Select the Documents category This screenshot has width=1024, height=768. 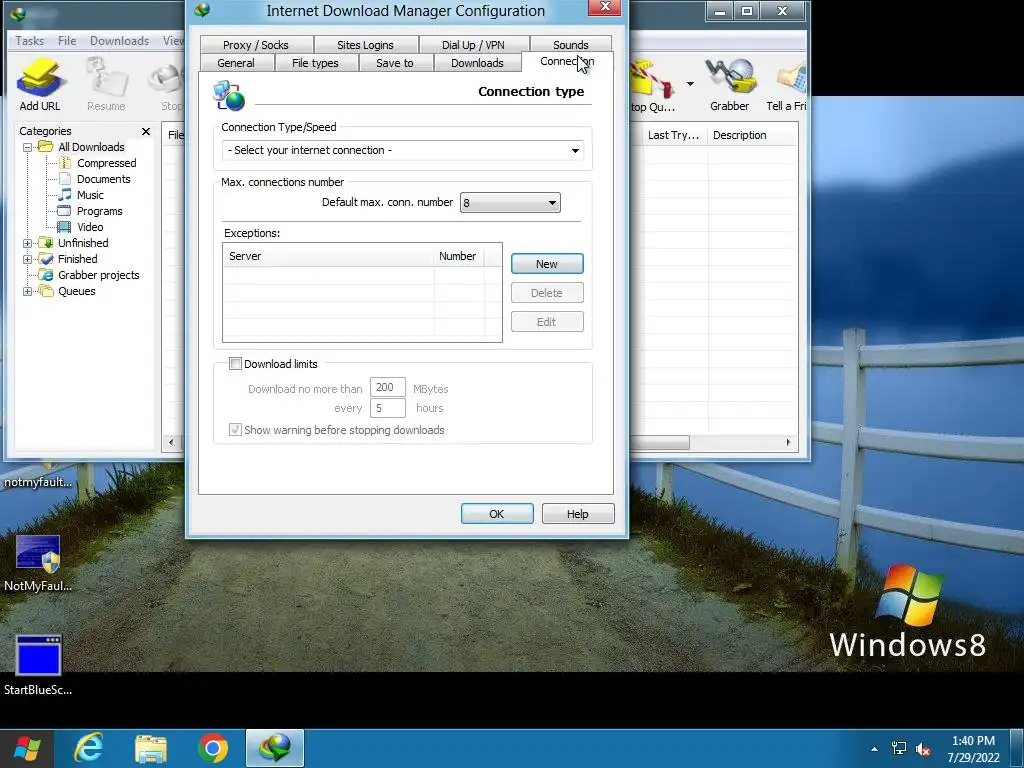(x=95, y=179)
